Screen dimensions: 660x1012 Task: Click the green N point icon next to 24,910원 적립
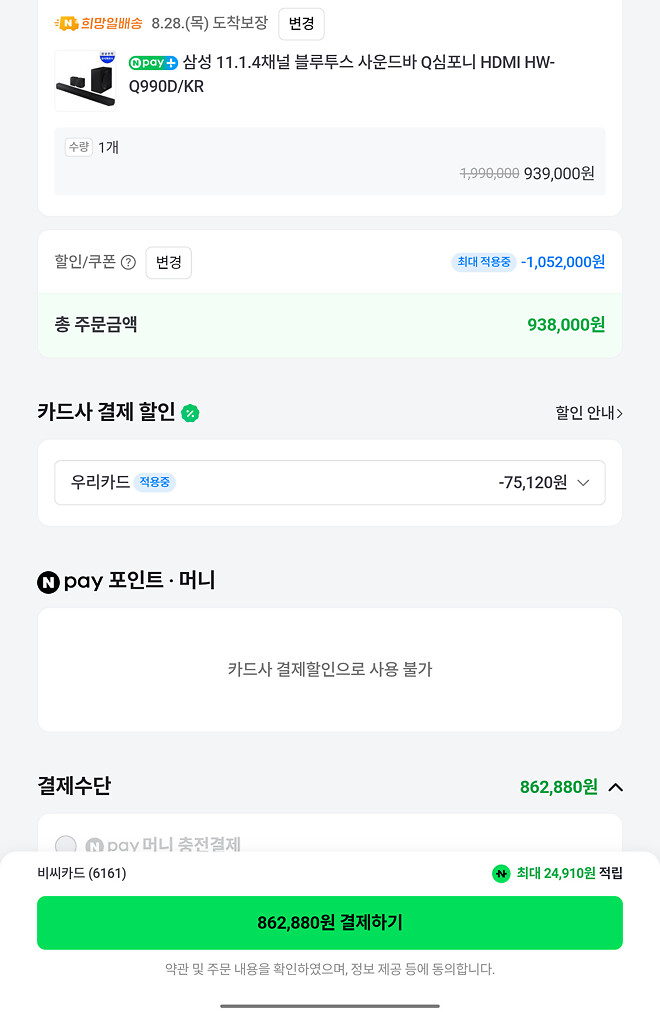click(501, 873)
